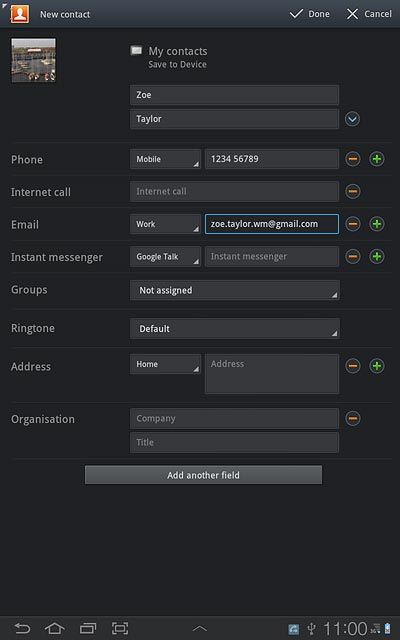This screenshot has width=400, height=640.
Task: Open the Groups Not assigned dropdown
Action: pos(235,290)
